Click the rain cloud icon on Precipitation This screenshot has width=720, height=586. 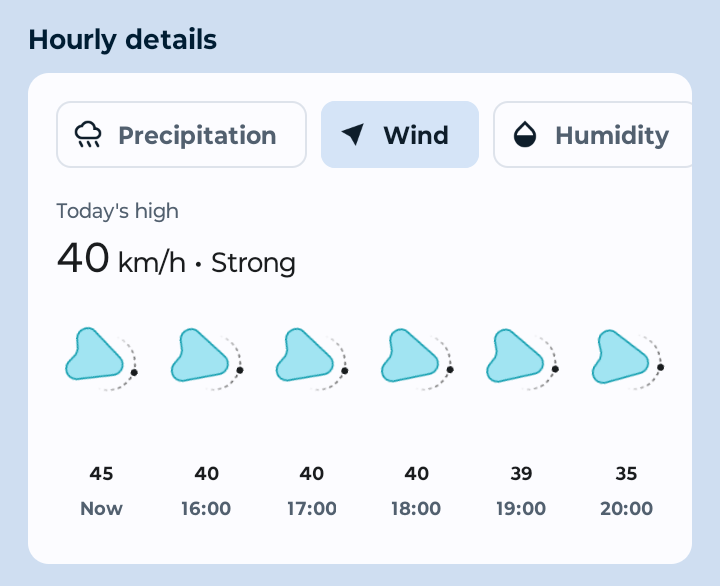tap(89, 135)
